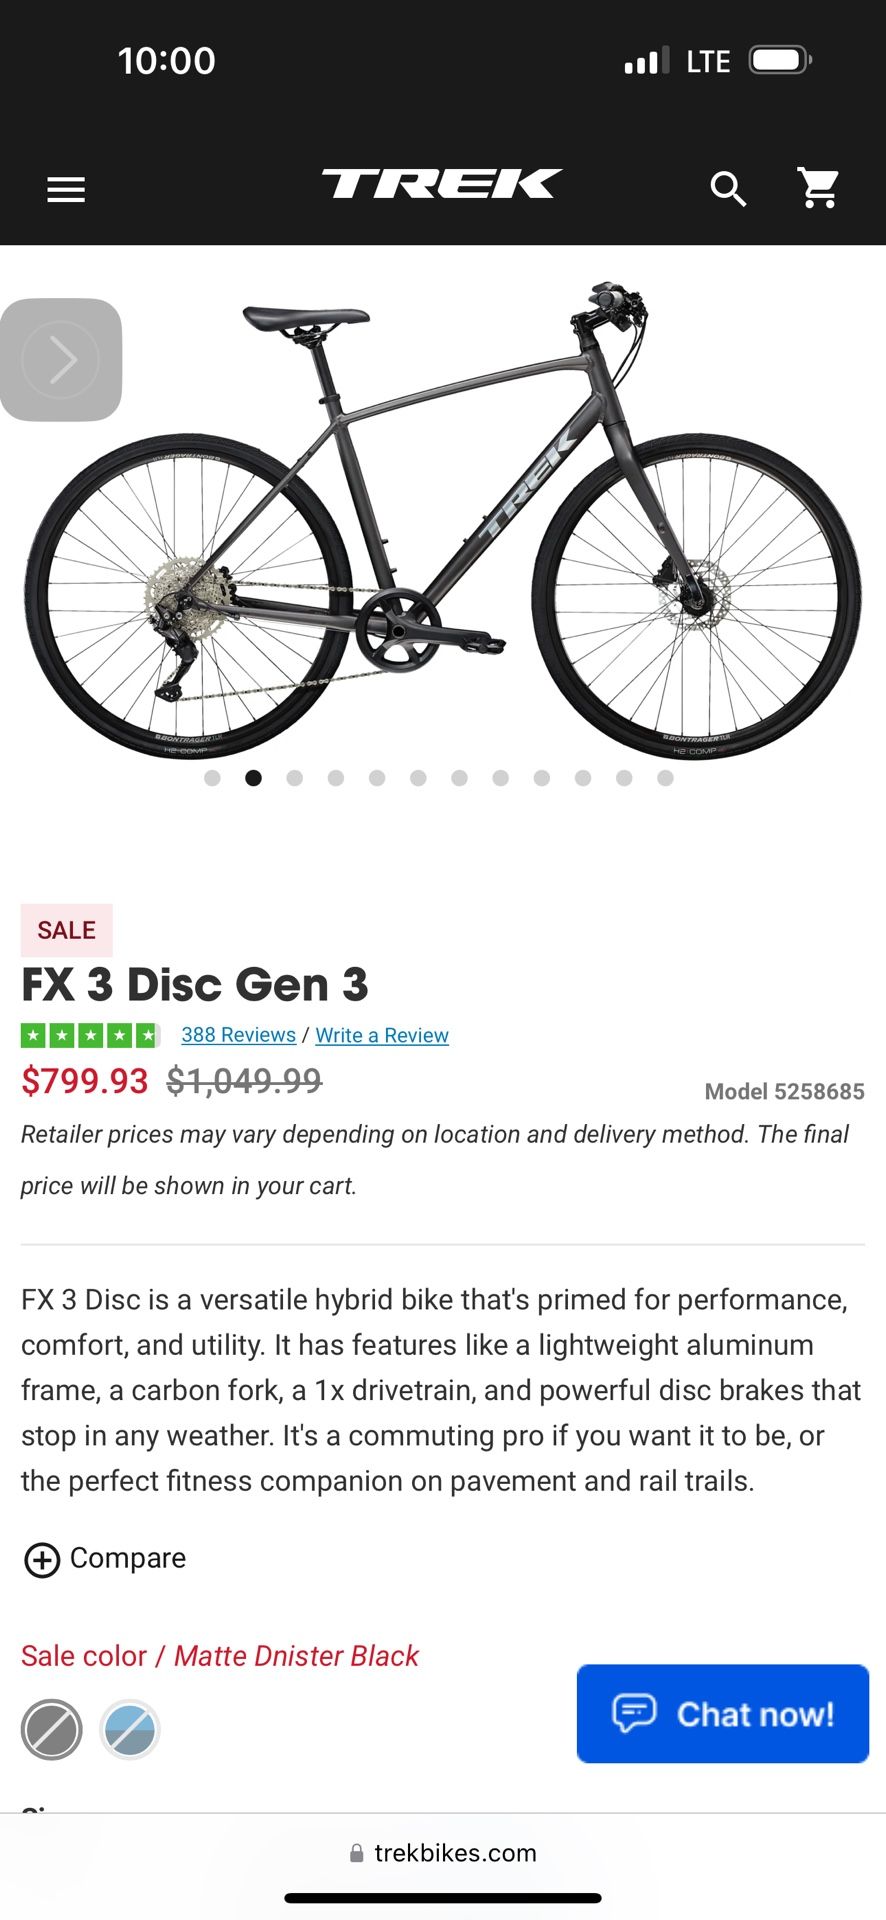
Task: Tap the five-star rating badge
Action: (90, 1035)
